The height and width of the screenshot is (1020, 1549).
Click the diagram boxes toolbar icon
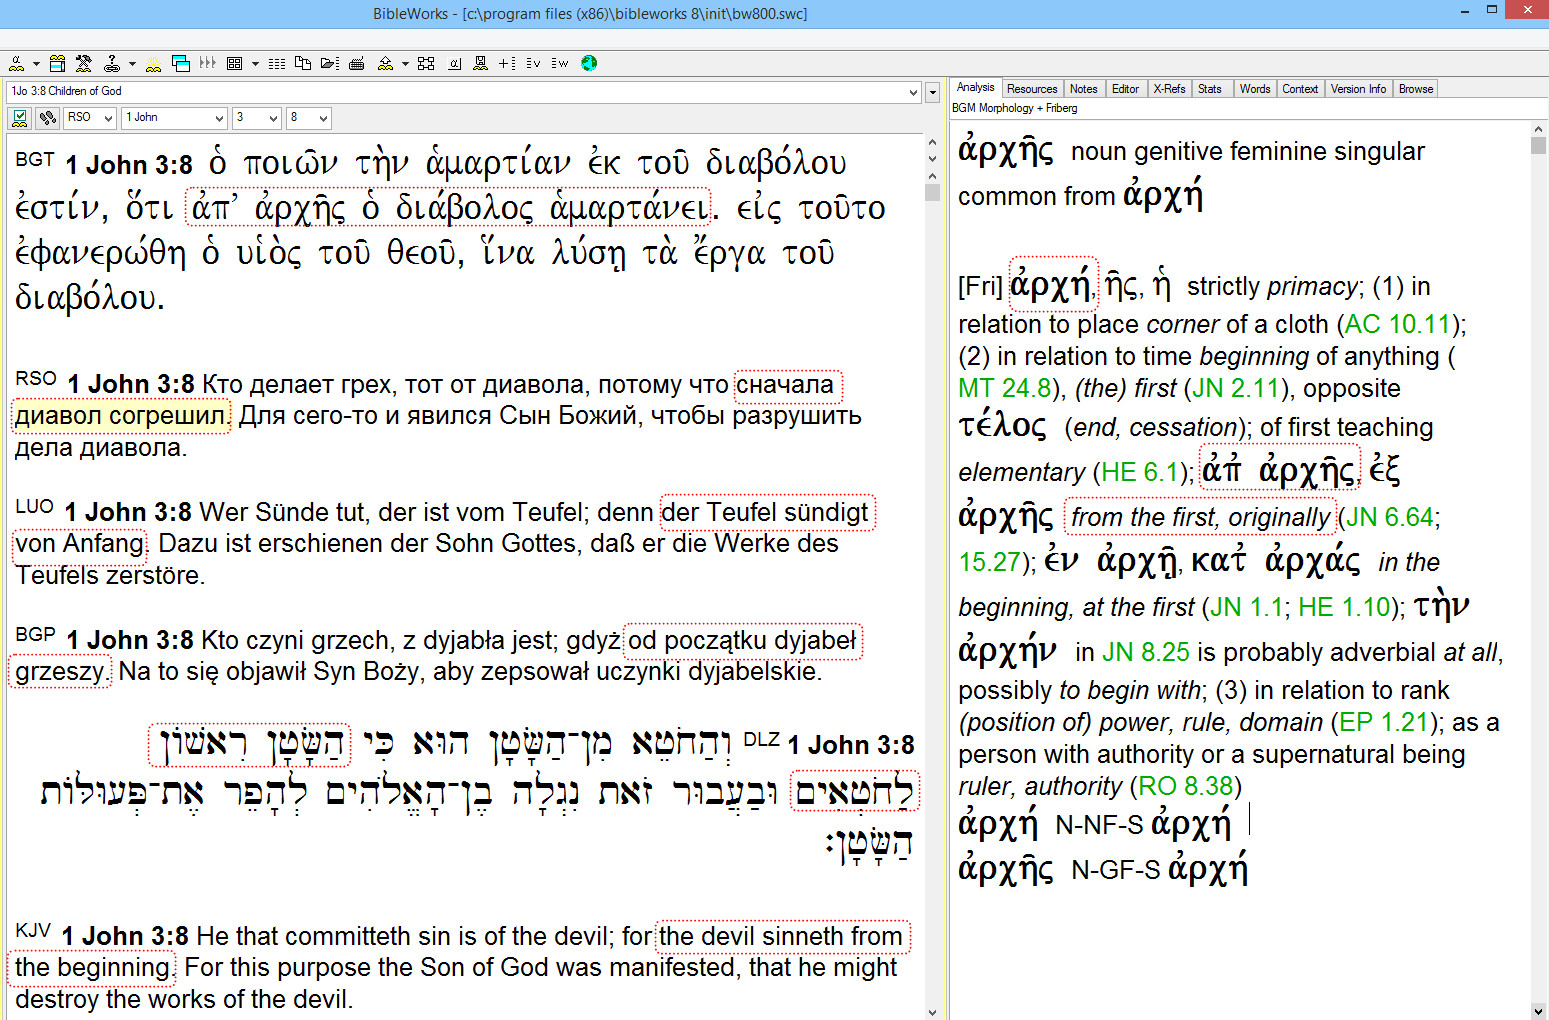[x=426, y=64]
